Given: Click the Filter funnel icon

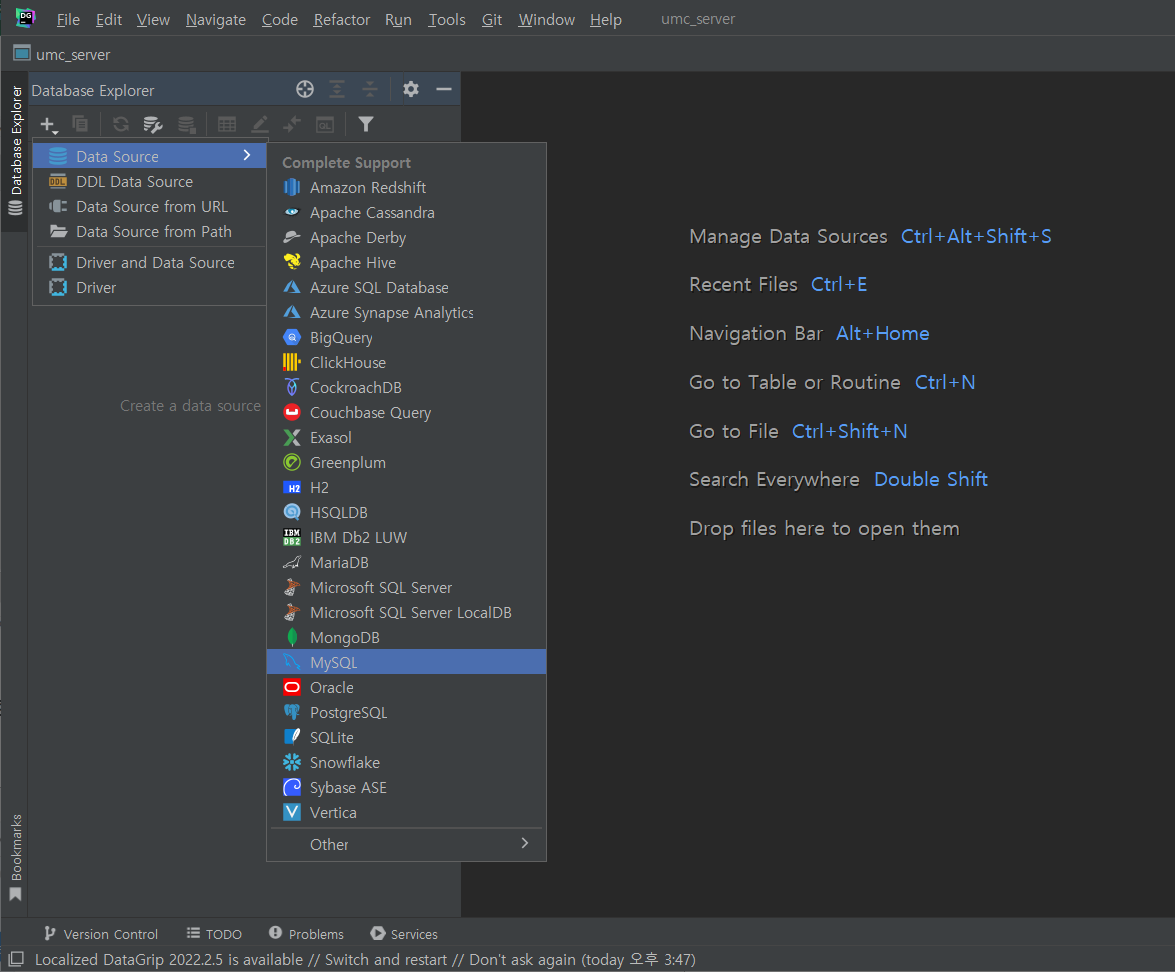Looking at the screenshot, I should click(x=366, y=124).
